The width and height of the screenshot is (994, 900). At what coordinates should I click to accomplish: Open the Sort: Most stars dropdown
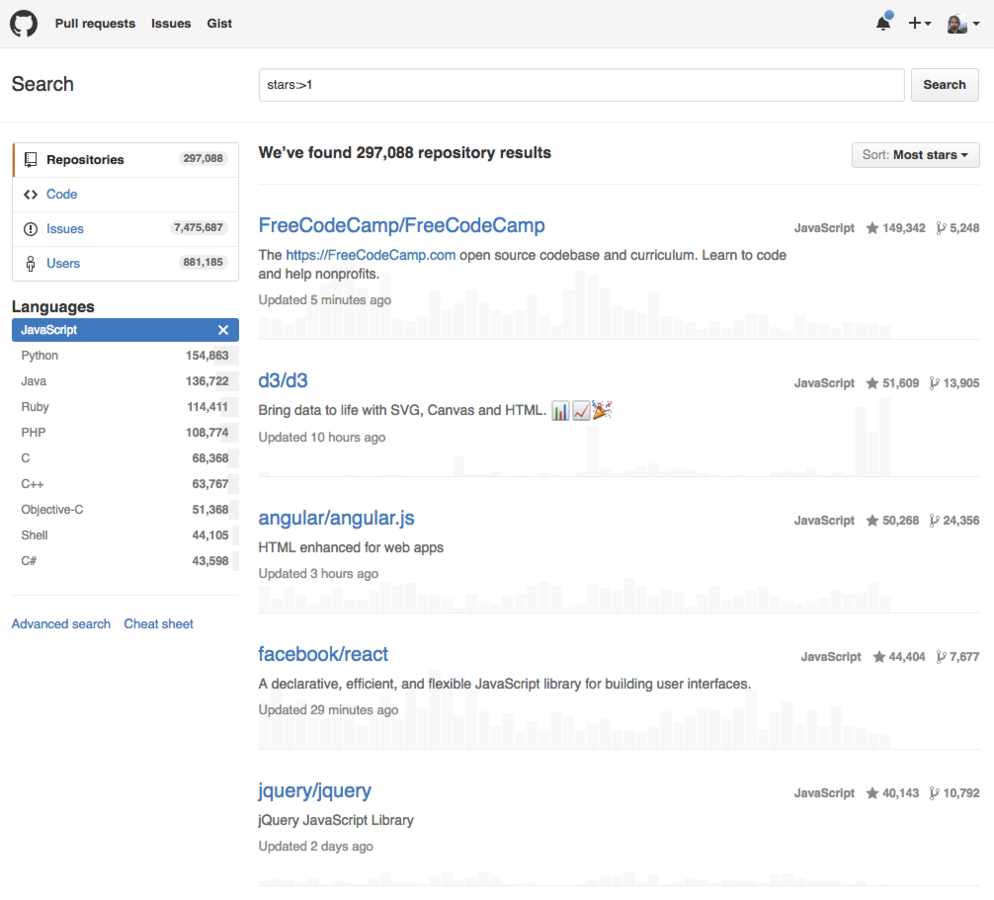pyautogui.click(x=915, y=155)
